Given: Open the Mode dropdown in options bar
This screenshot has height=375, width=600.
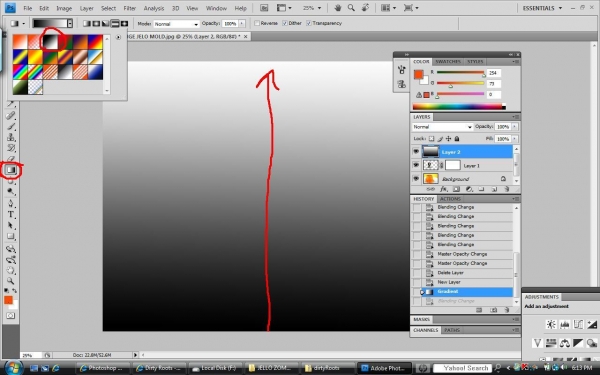Looking at the screenshot, I should (176, 24).
